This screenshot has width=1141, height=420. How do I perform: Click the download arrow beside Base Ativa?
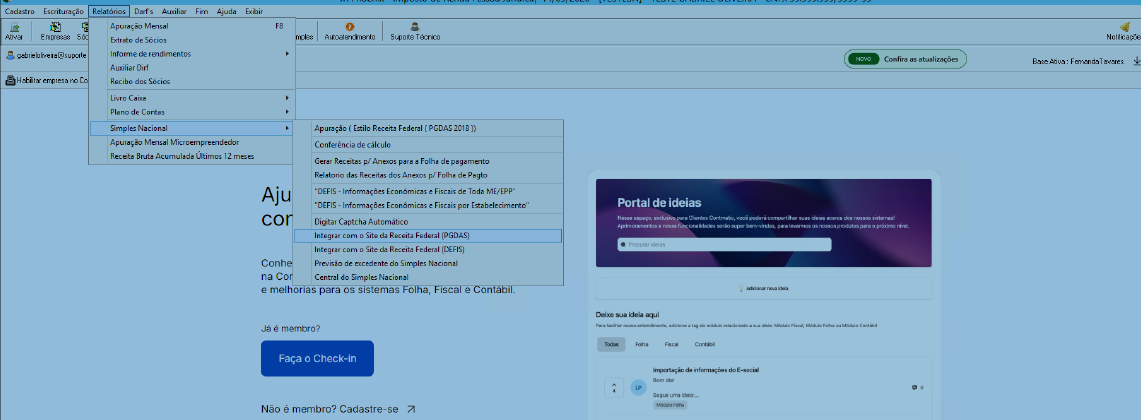click(x=1137, y=61)
